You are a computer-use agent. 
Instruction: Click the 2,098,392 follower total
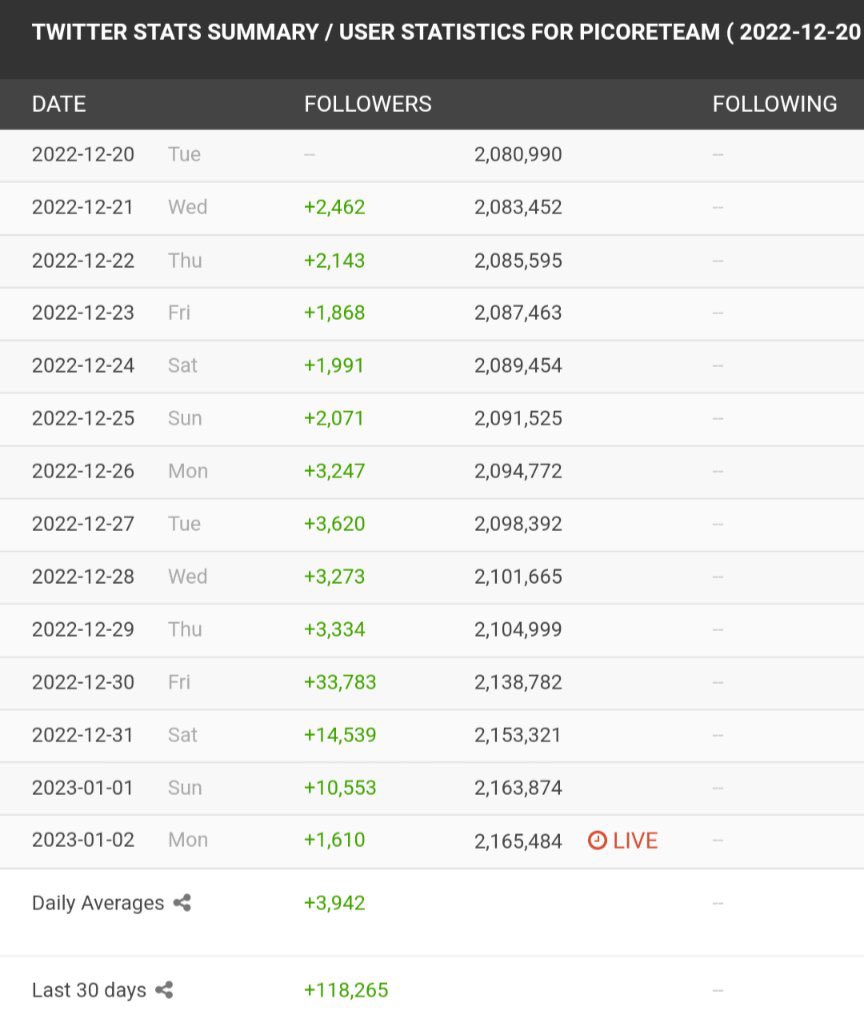pos(518,523)
